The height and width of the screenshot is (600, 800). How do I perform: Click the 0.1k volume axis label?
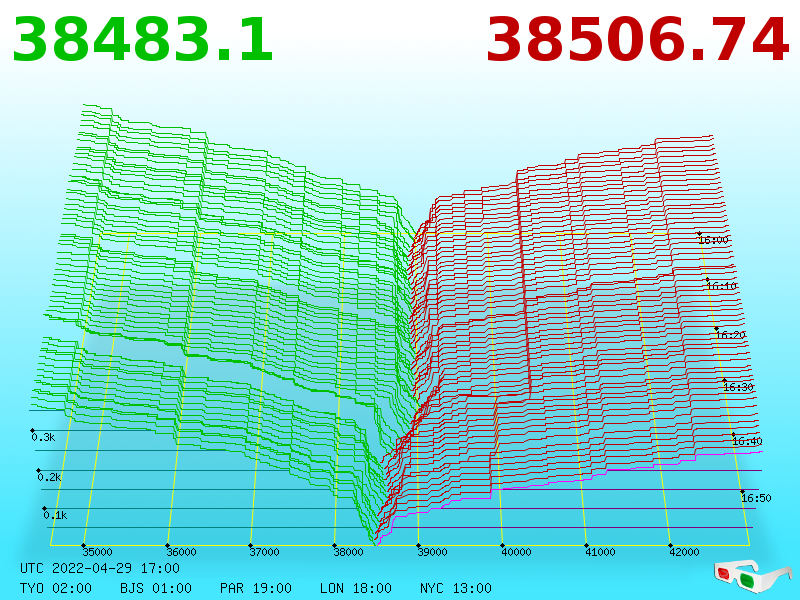[x=55, y=515]
